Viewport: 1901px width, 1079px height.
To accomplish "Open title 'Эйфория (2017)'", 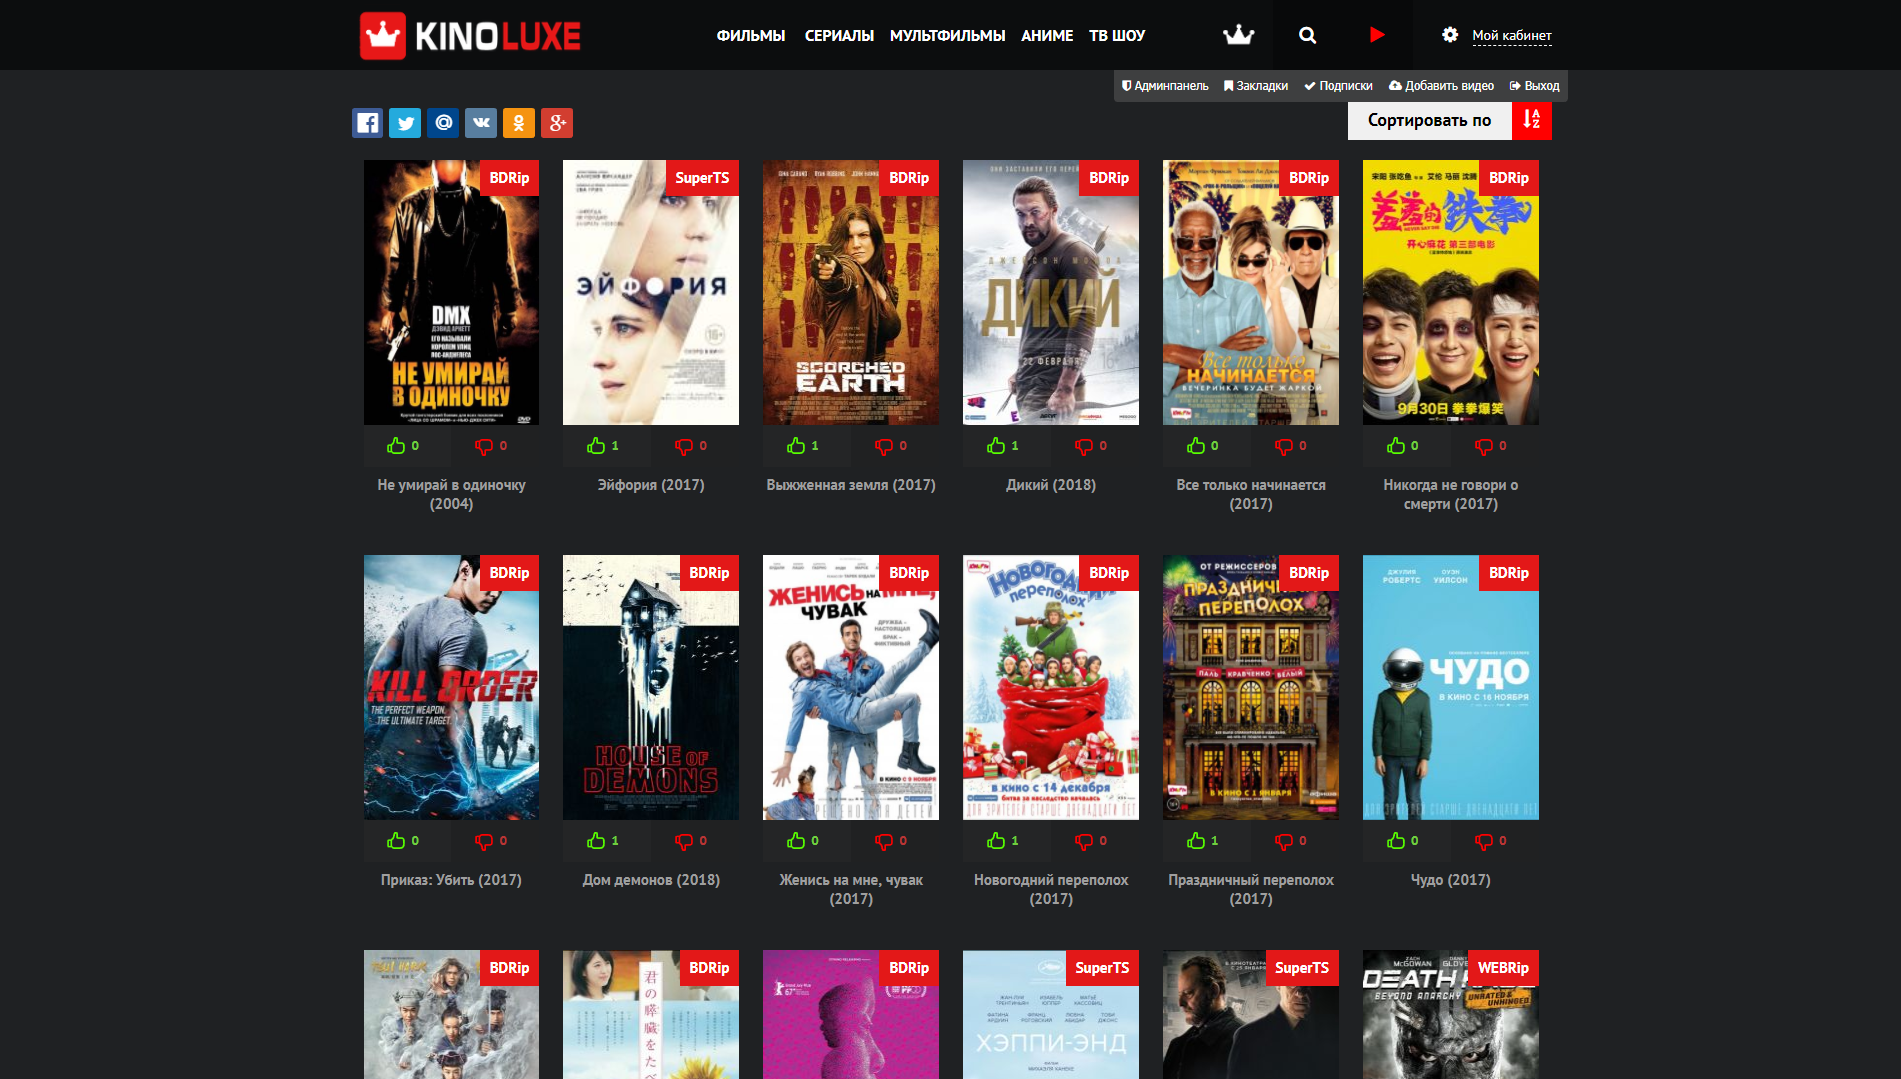I will tap(651, 485).
